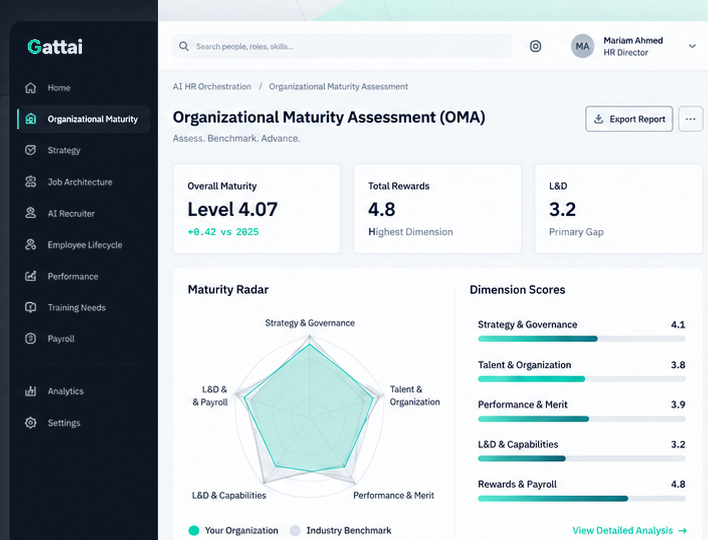
Task: Navigate to AI Recruiter
Action: pos(84,213)
